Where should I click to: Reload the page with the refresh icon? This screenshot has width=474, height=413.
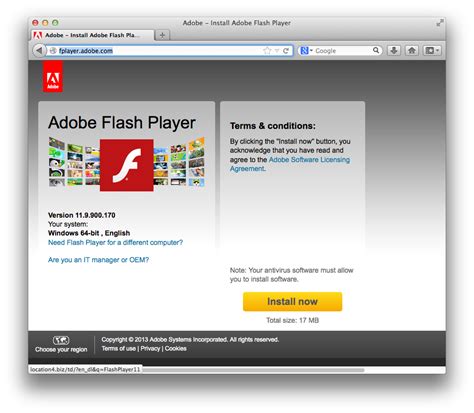[x=286, y=51]
